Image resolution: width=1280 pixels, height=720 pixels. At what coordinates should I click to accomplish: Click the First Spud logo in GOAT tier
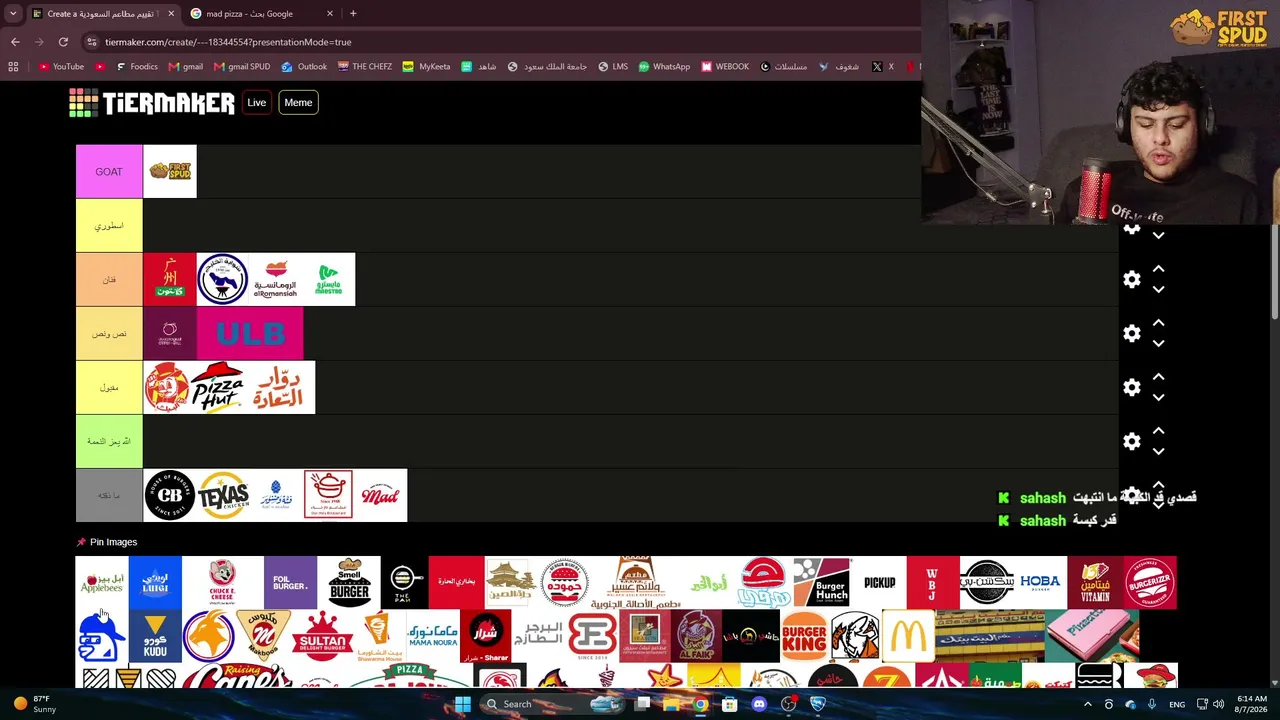170,171
